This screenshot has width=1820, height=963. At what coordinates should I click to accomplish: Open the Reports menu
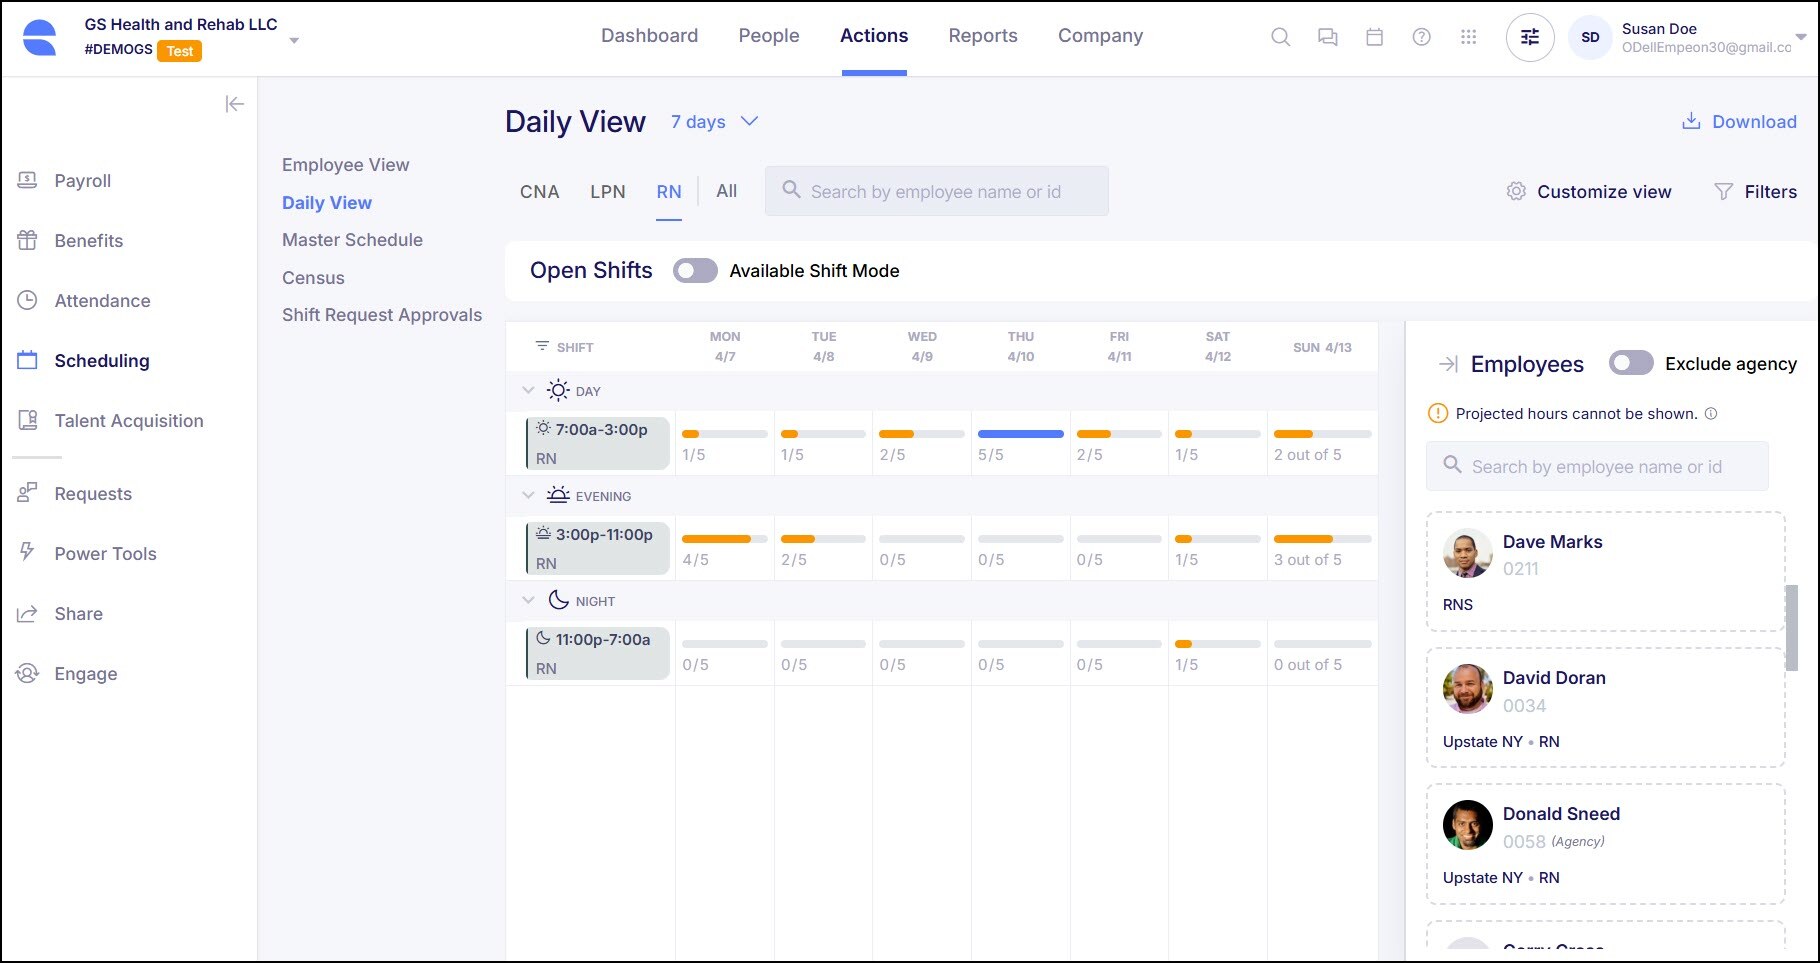(x=983, y=36)
